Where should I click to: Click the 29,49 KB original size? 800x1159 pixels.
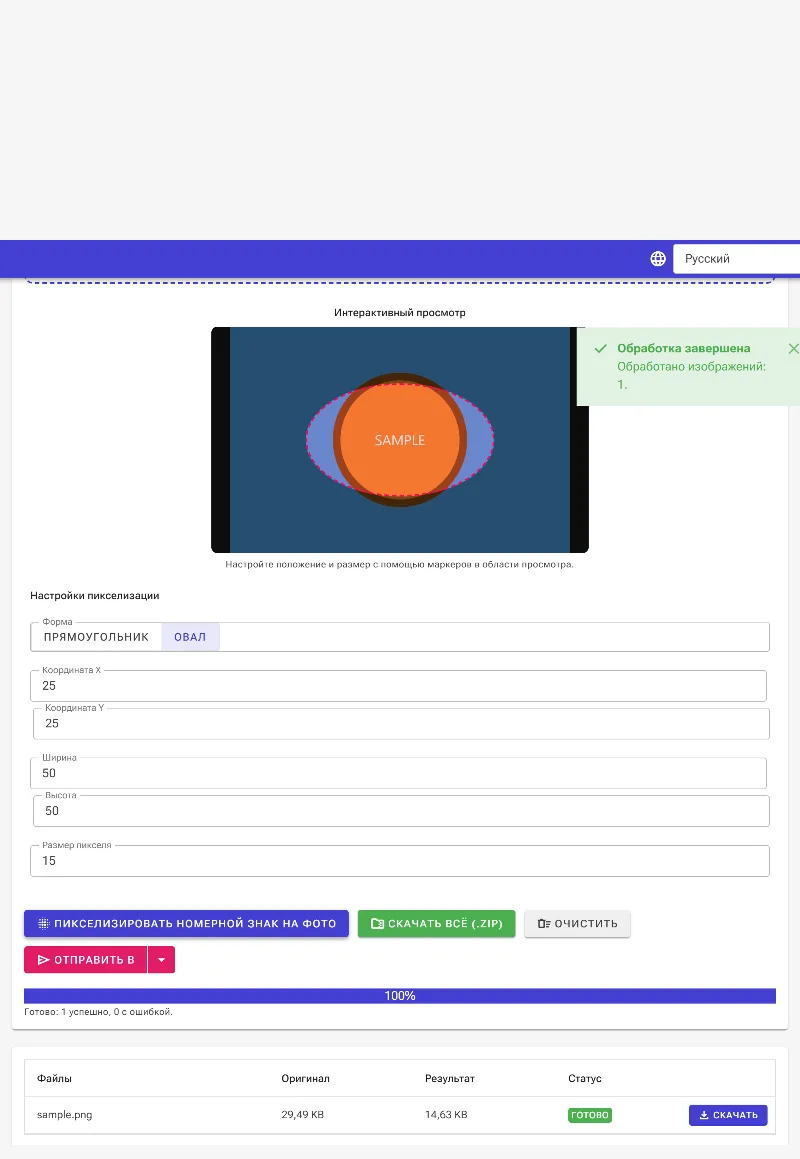[x=302, y=1115]
